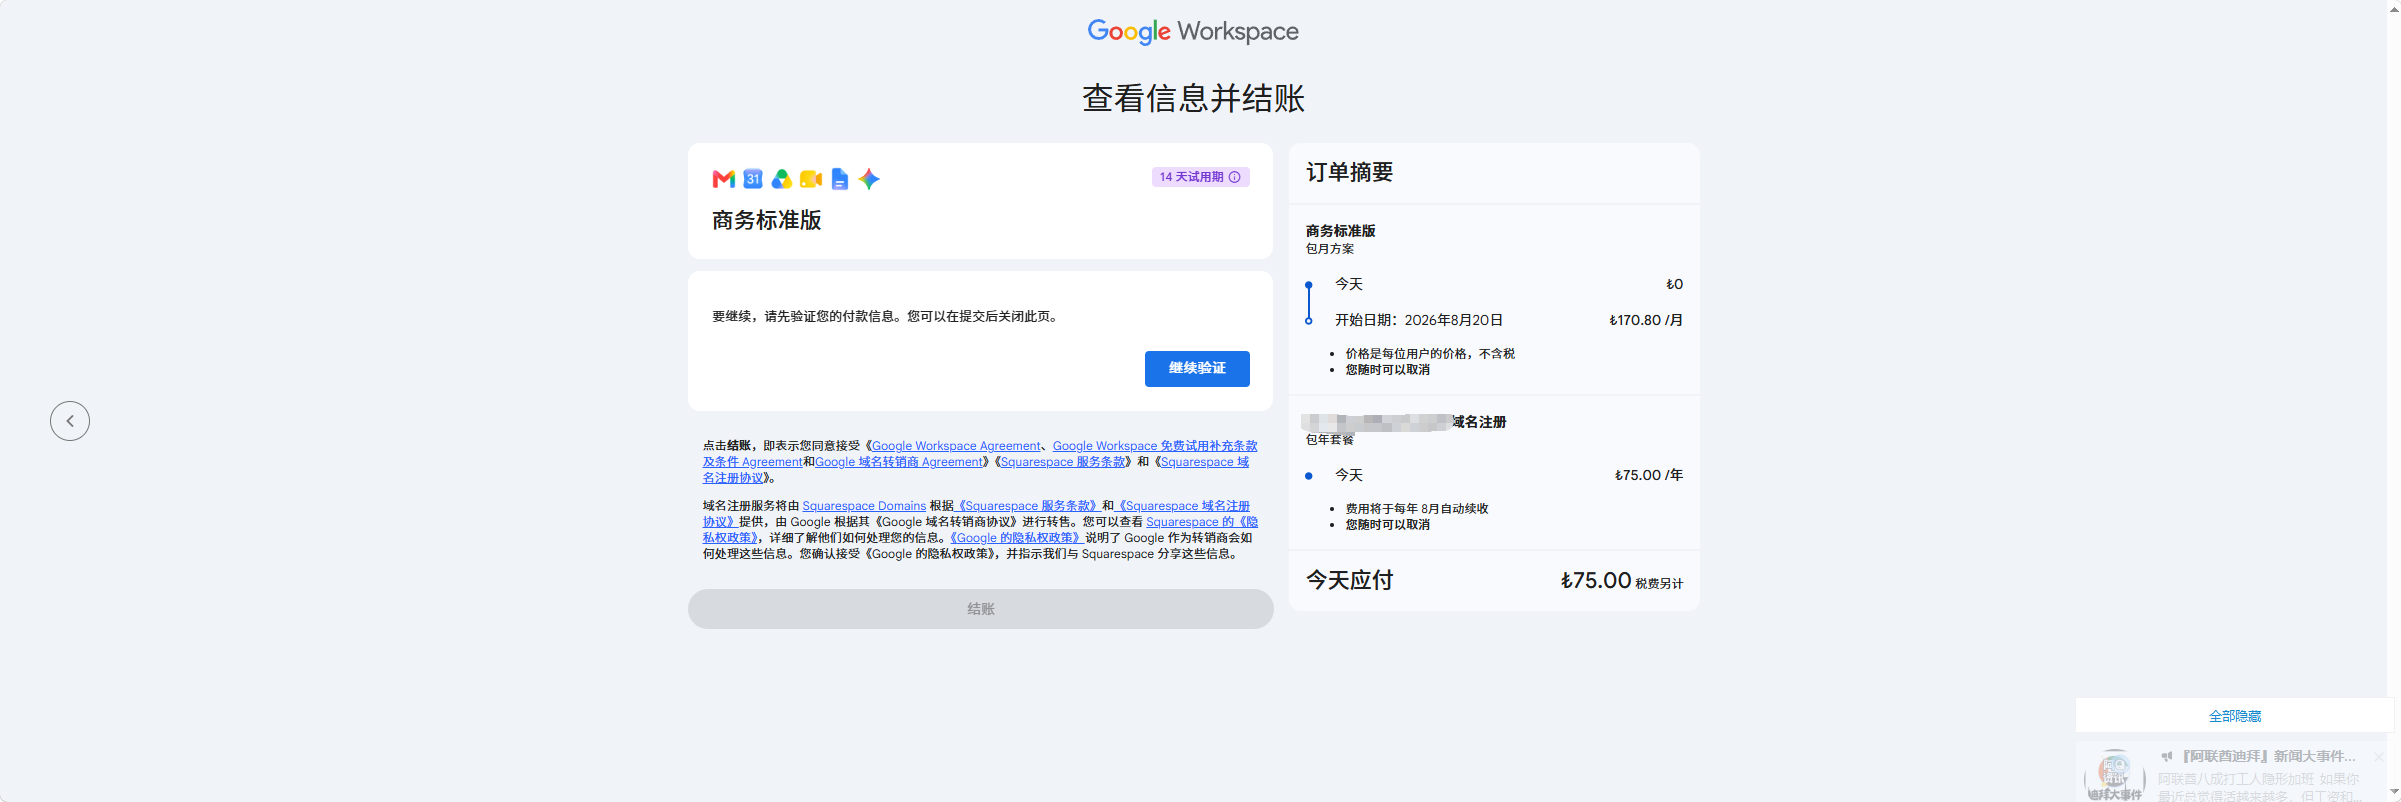Click the greyed-out 结账 button

pyautogui.click(x=980, y=609)
